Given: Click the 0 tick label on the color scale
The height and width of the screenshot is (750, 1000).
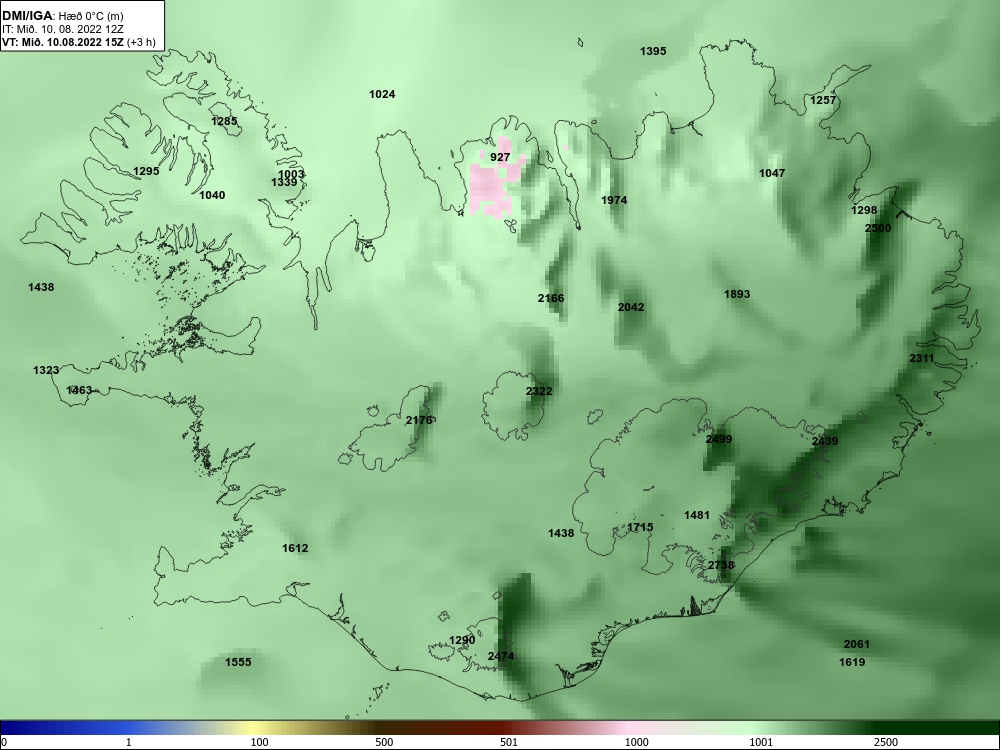Looking at the screenshot, I should (x=4, y=742).
